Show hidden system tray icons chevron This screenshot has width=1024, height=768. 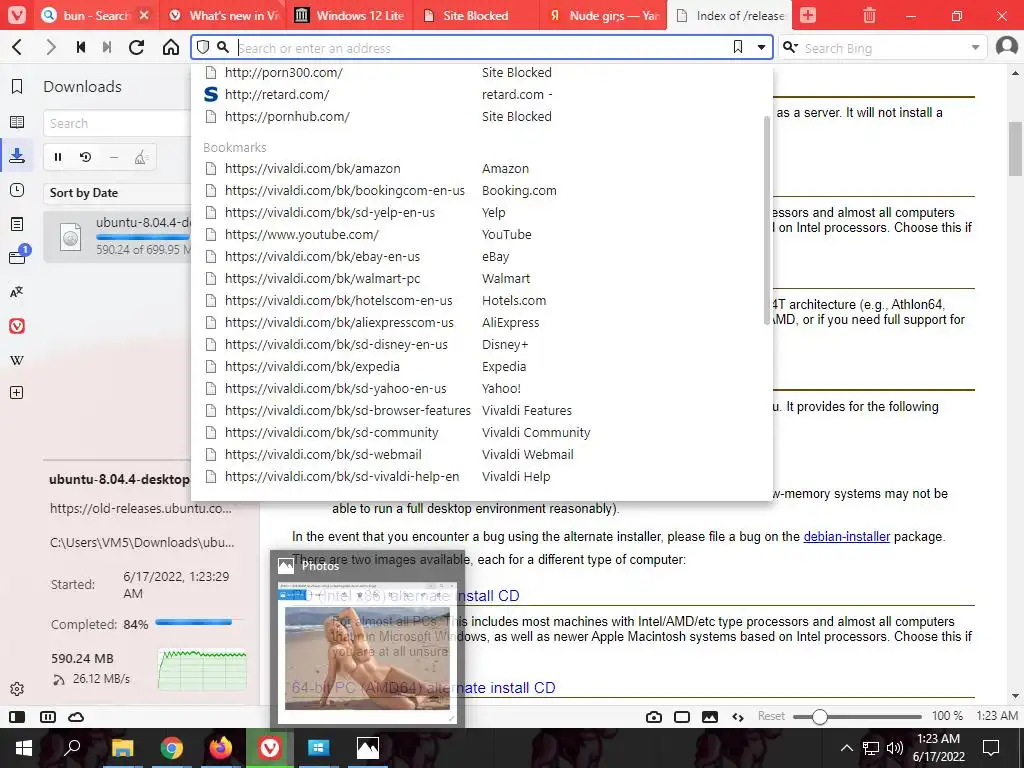[846, 748]
